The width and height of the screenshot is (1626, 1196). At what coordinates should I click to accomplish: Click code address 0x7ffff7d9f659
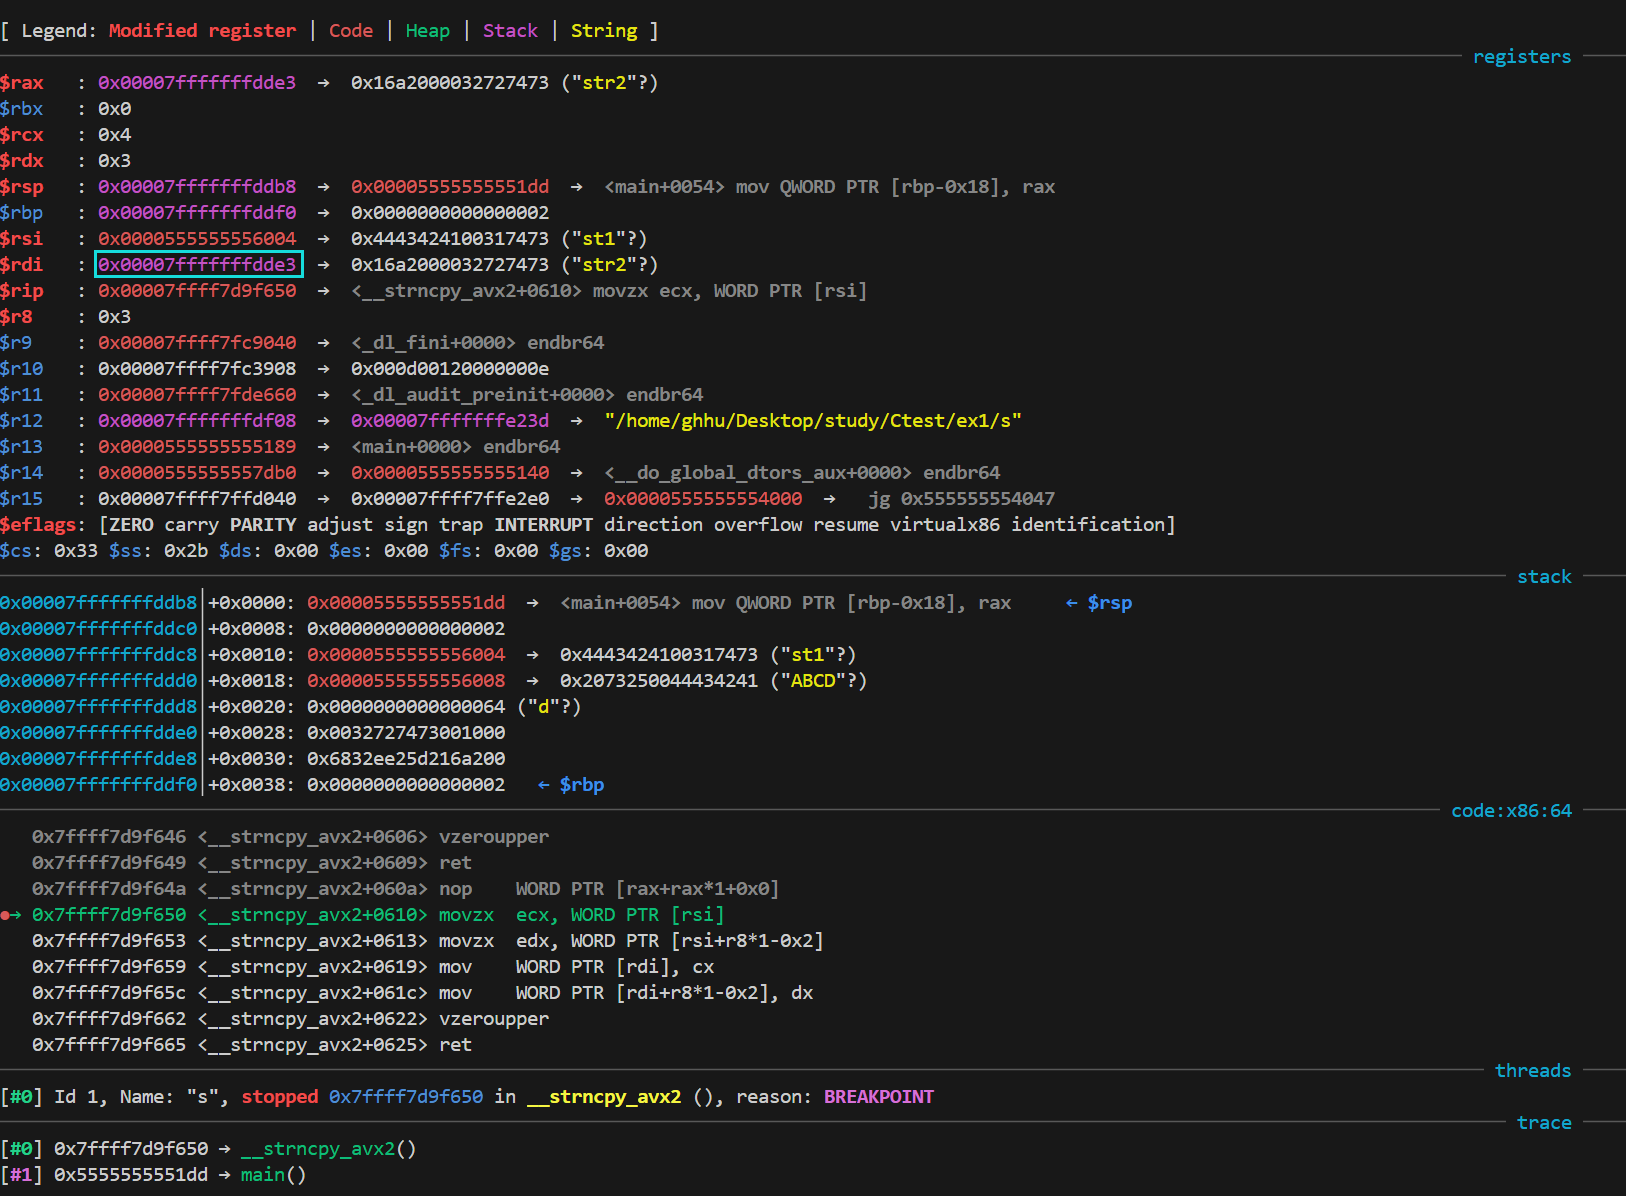pyautogui.click(x=109, y=967)
